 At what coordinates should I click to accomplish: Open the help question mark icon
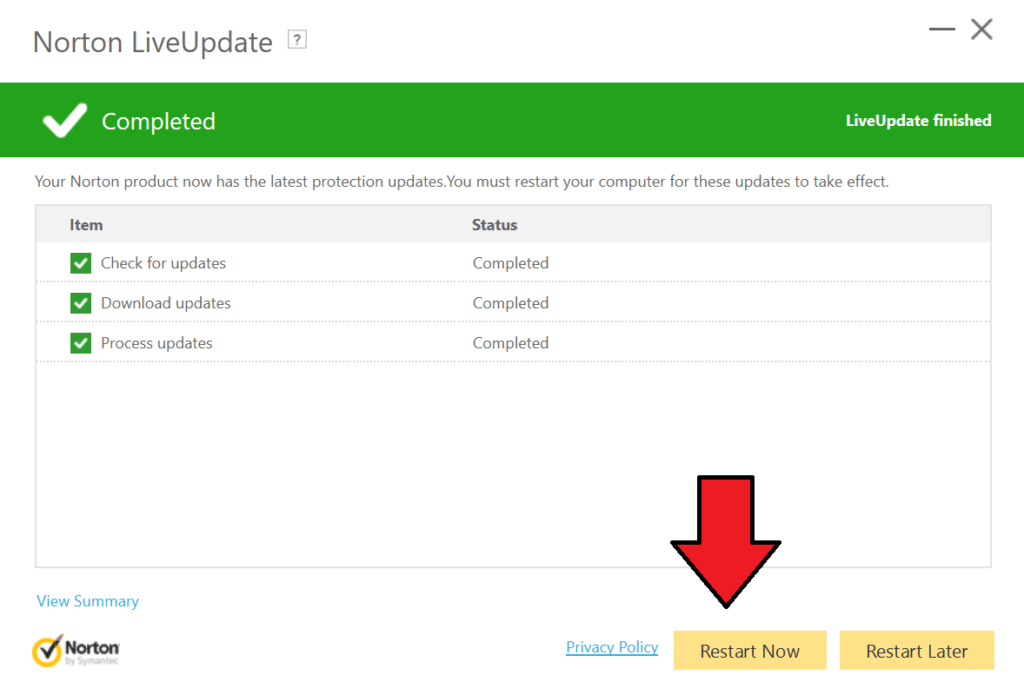297,40
